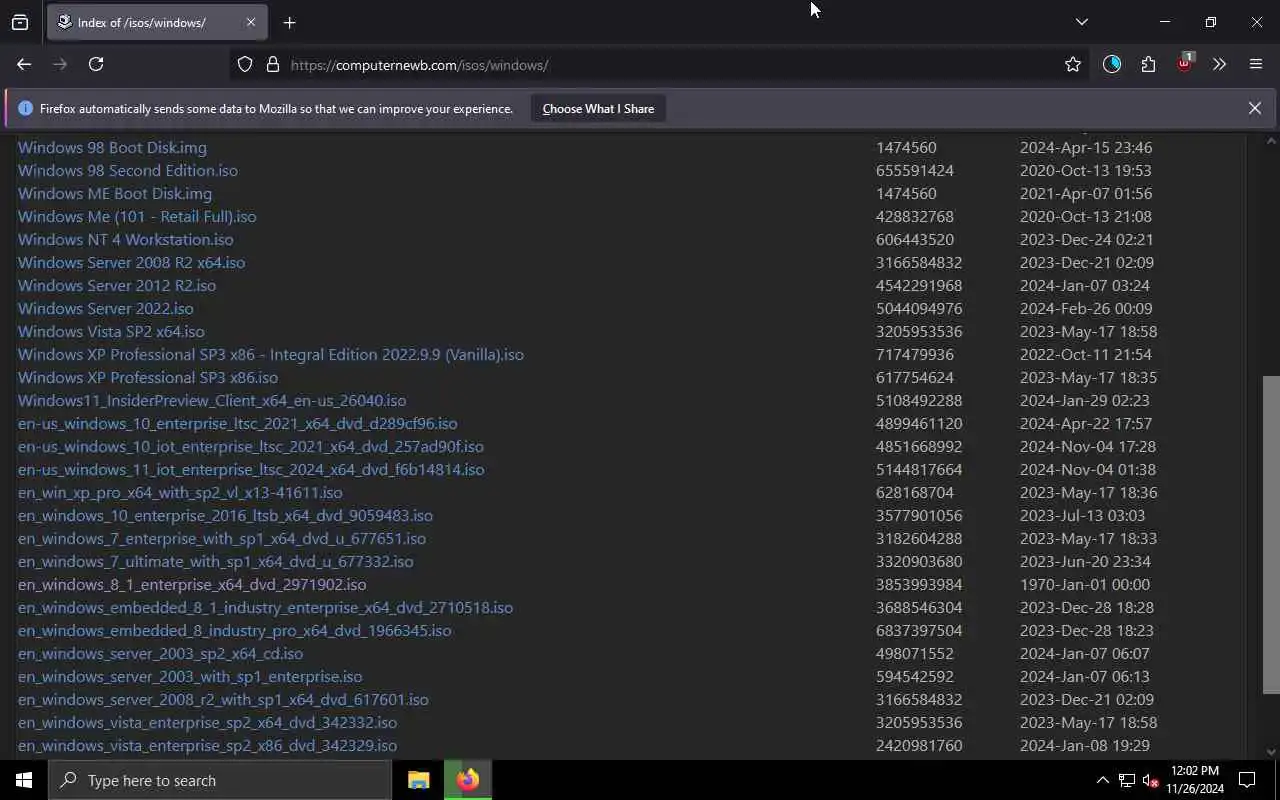1280x800 pixels.
Task: Show more tools overflow chevron
Action: point(1219,64)
